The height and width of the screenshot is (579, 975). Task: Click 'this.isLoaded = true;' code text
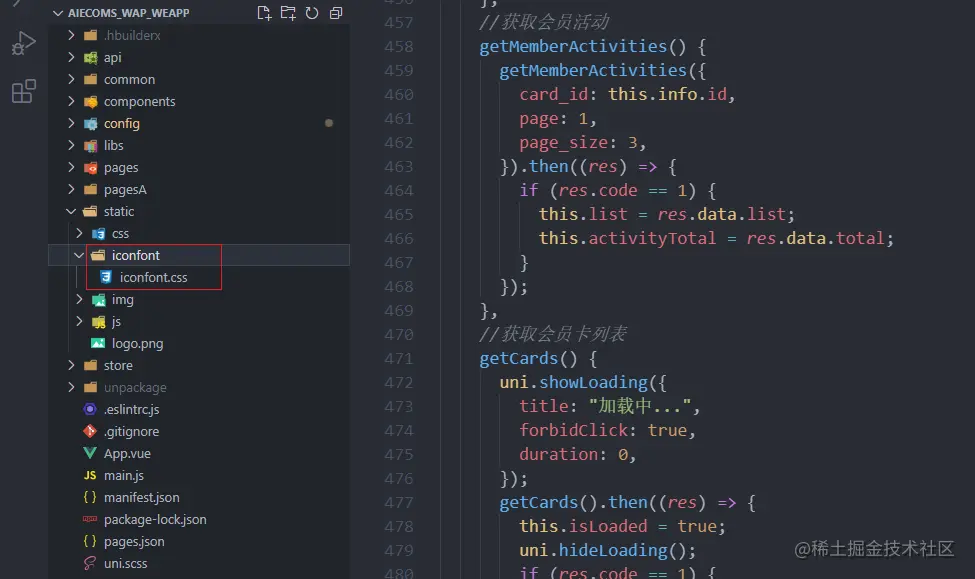(622, 526)
